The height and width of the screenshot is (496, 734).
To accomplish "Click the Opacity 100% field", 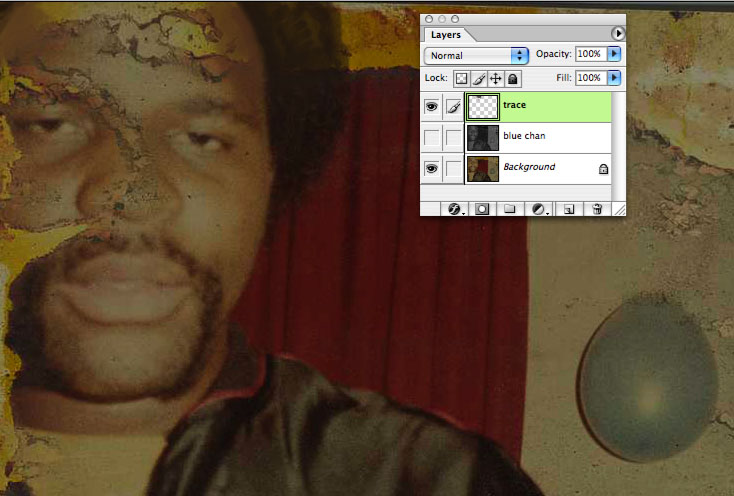I will (591, 54).
